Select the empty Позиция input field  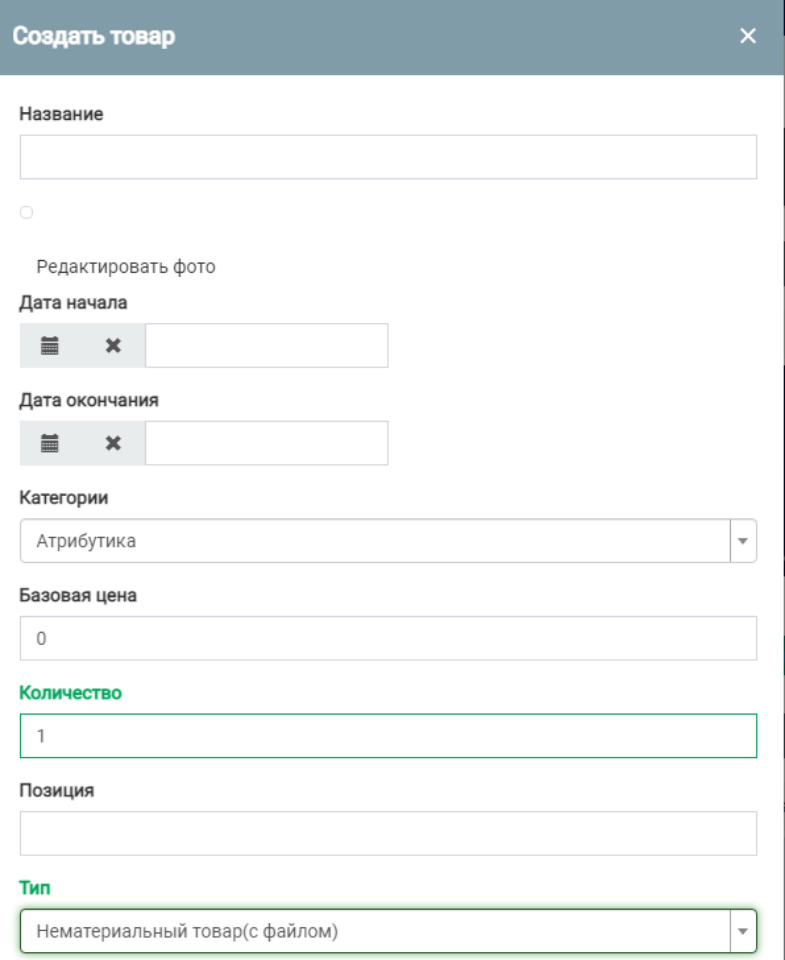click(x=387, y=833)
